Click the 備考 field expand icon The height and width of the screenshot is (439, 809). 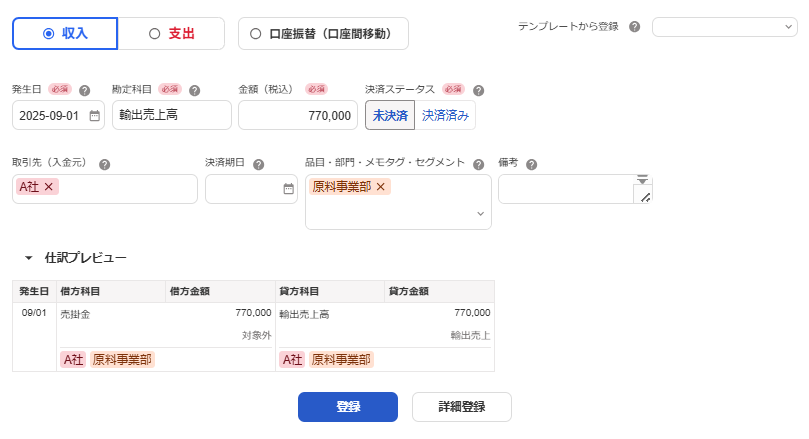point(642,179)
